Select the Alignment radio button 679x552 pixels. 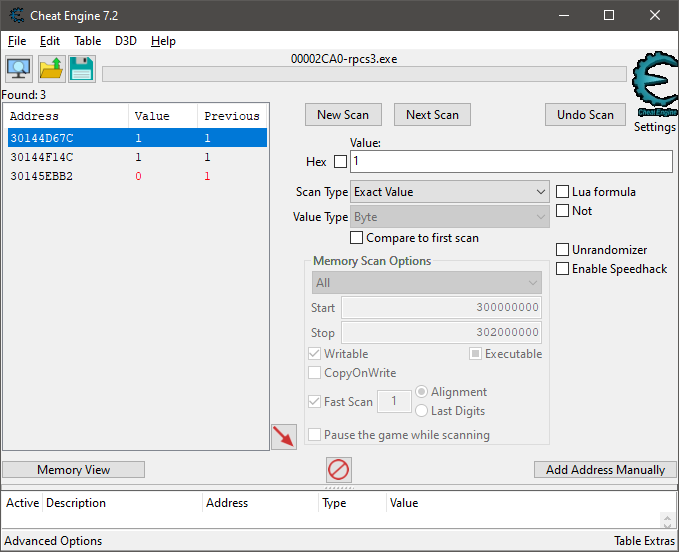(421, 392)
